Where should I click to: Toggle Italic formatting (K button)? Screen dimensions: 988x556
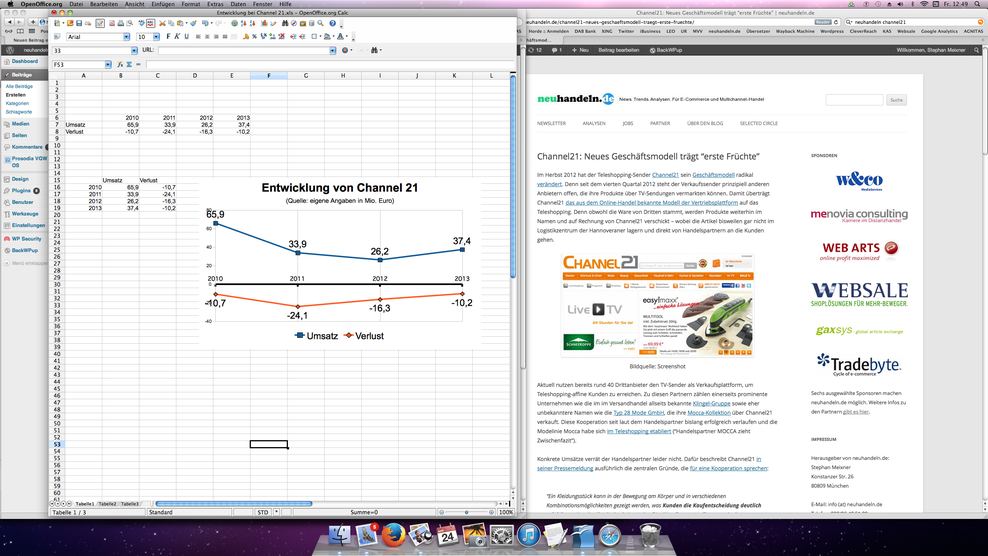[x=176, y=37]
